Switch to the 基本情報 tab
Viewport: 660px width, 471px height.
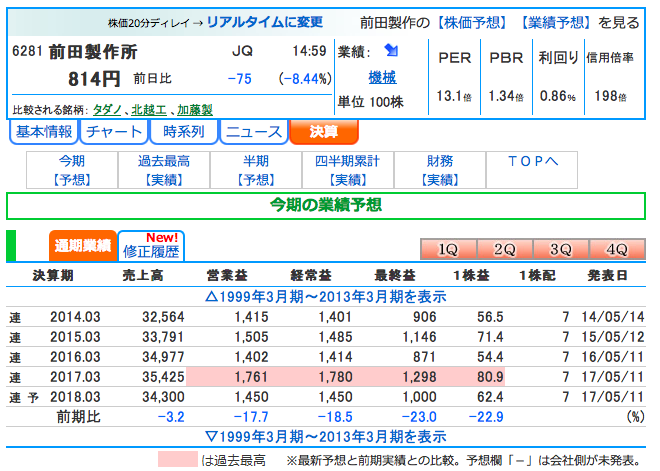point(44,132)
